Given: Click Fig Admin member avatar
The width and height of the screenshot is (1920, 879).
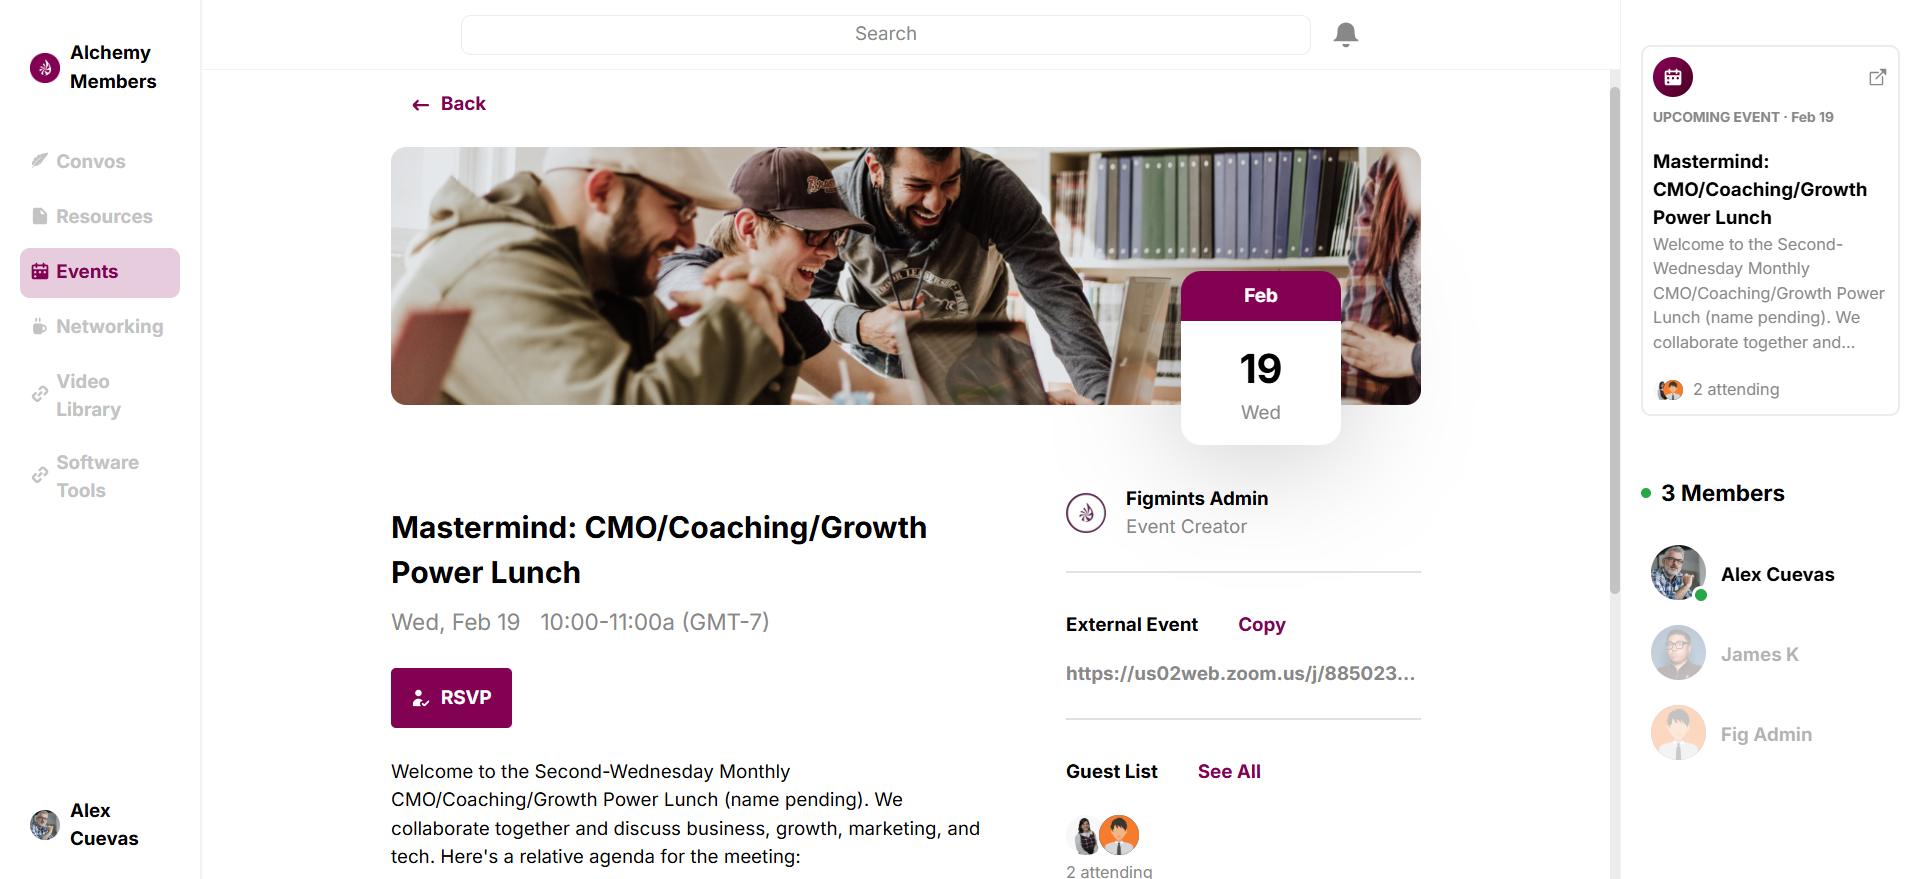Looking at the screenshot, I should tap(1677, 733).
